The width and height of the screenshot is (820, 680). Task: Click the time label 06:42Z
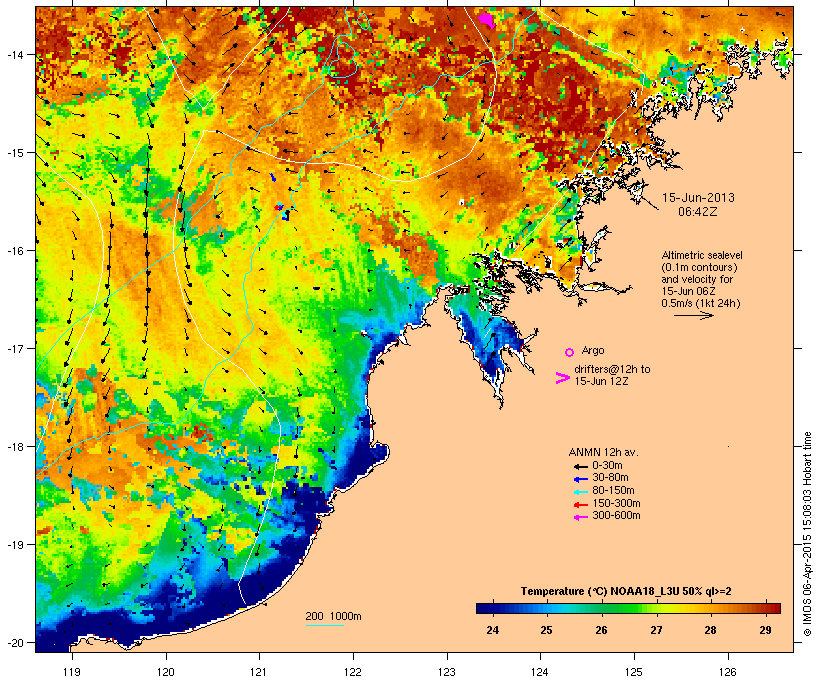pos(698,212)
